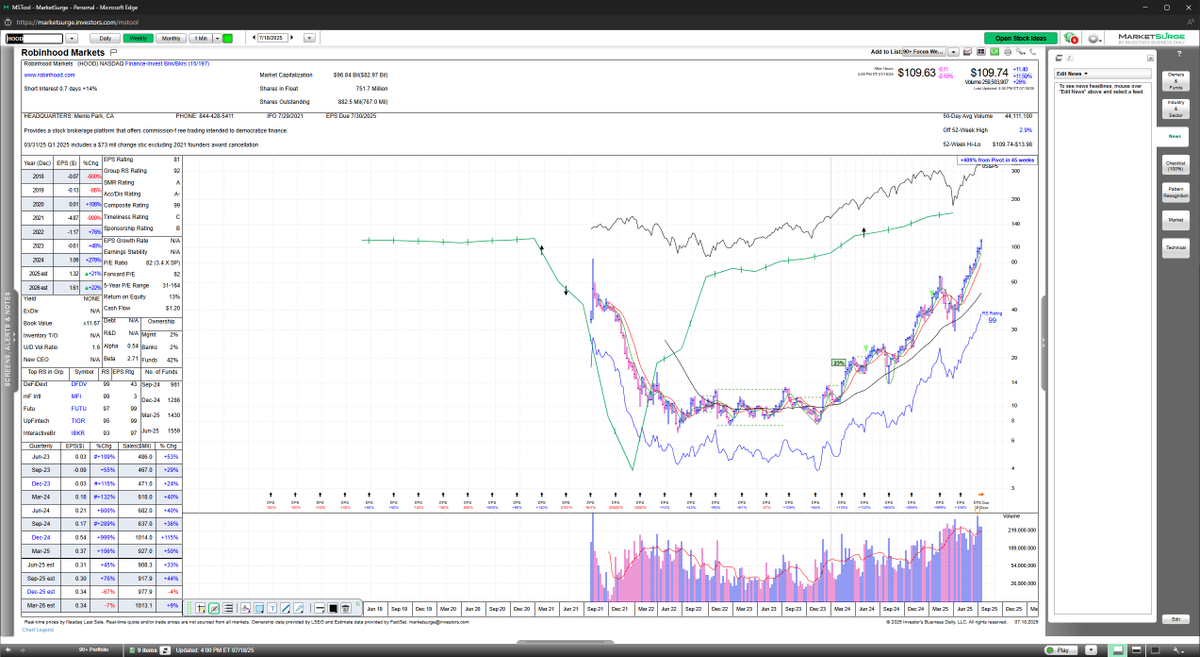Open the 90+ Portfolio bottom tab

click(93, 650)
